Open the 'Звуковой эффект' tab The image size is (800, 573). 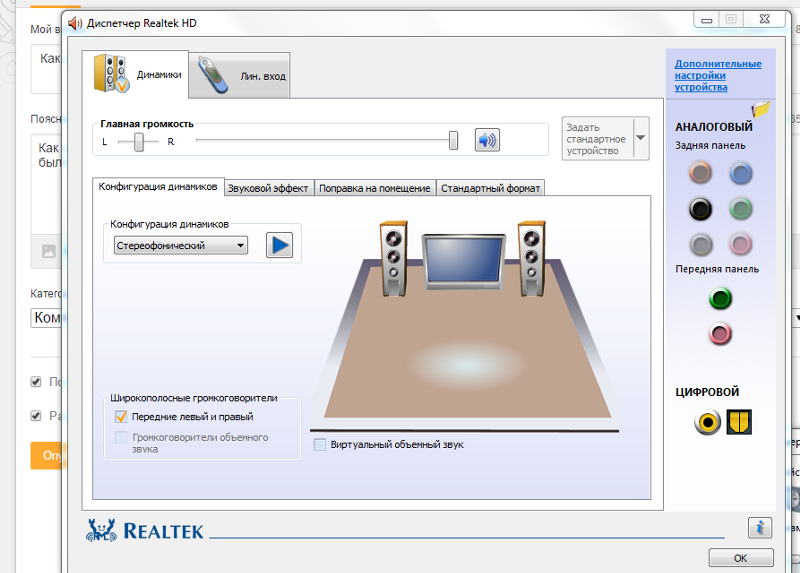(268, 188)
